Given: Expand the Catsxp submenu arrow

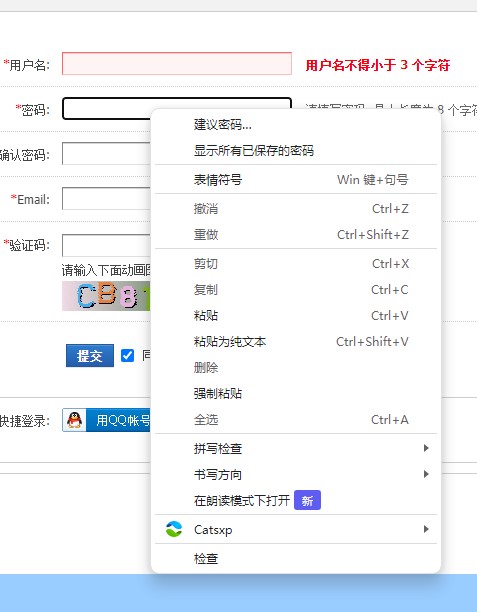Looking at the screenshot, I should [x=426, y=529].
